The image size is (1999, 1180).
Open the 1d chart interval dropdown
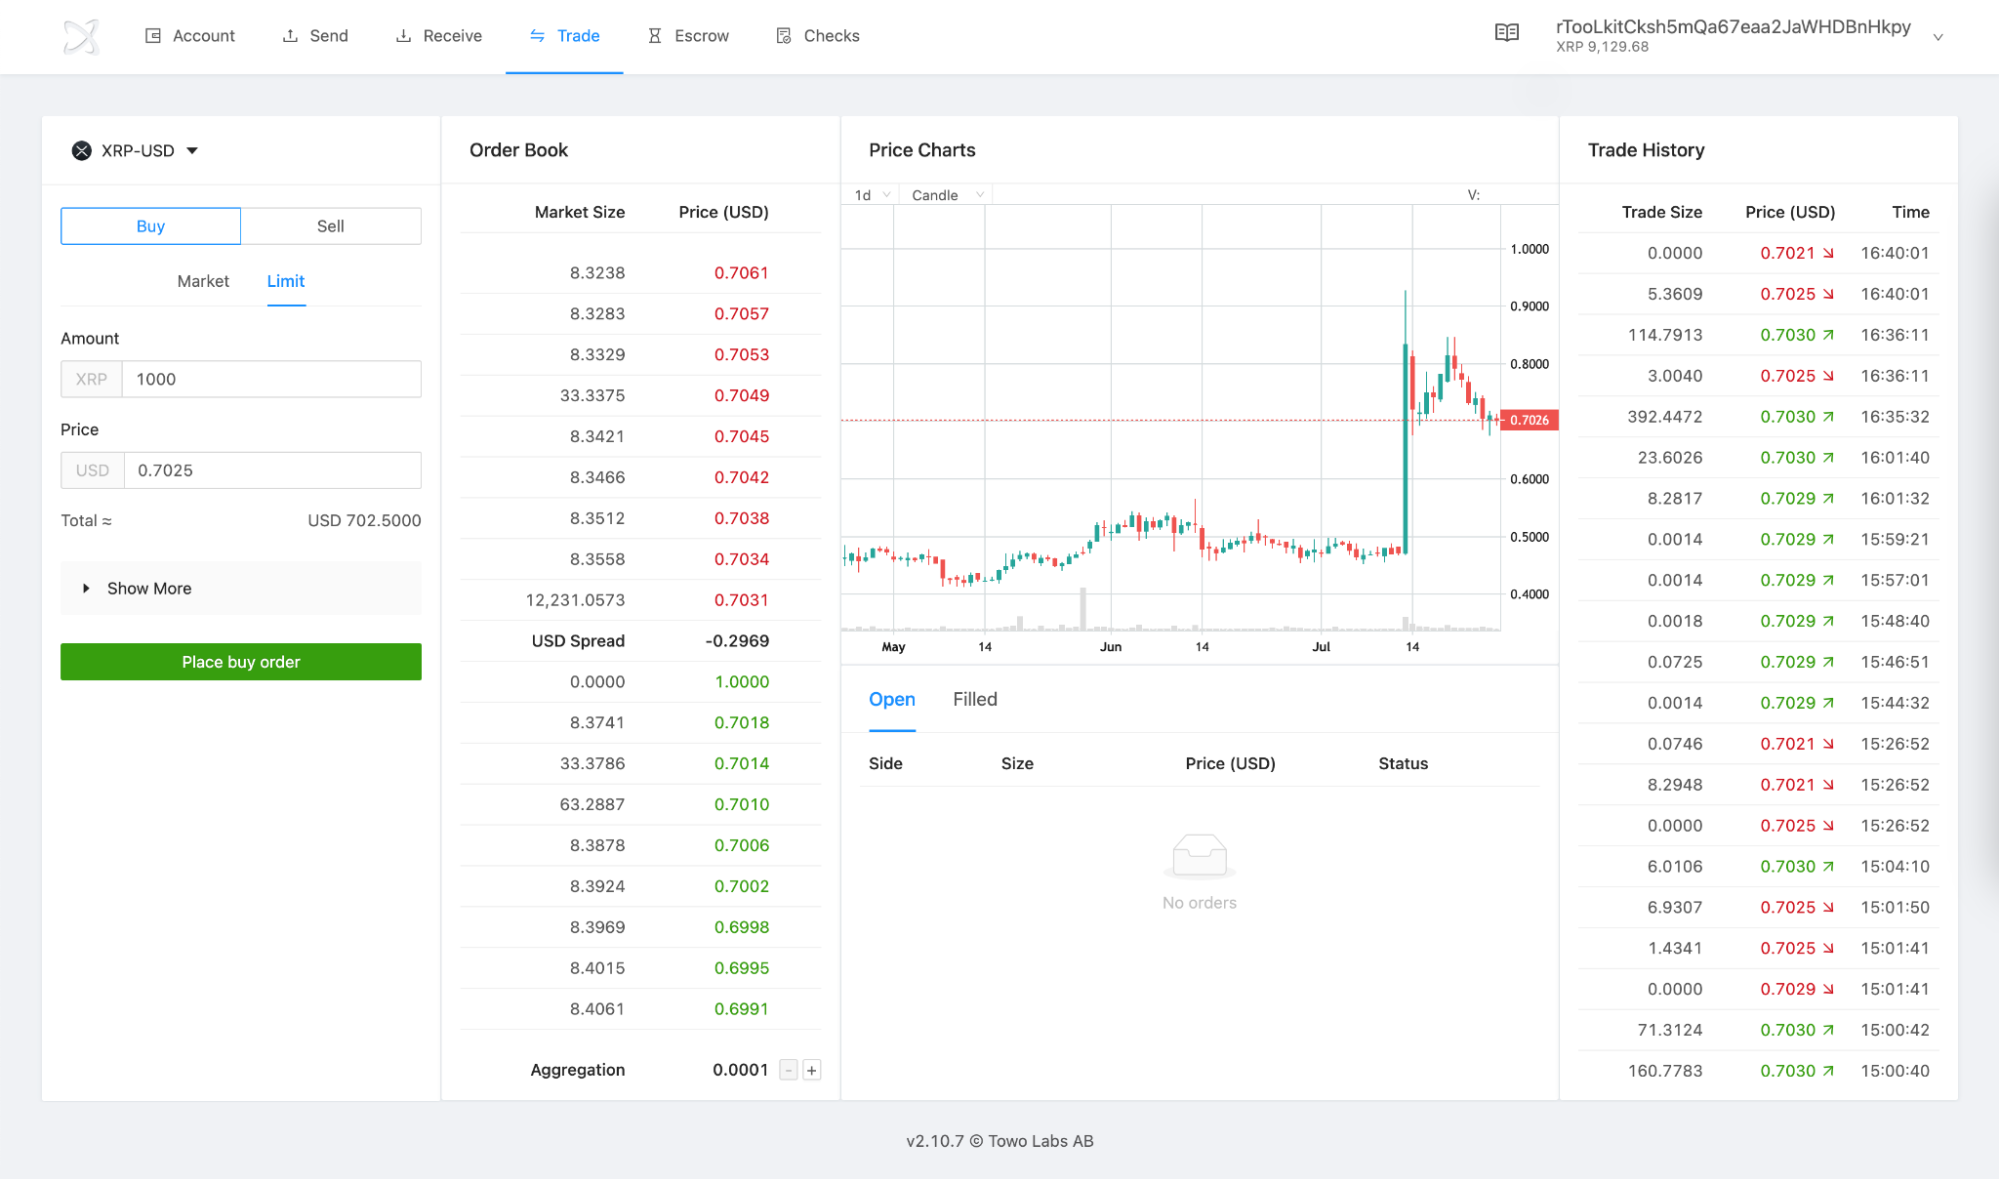pyautogui.click(x=869, y=194)
